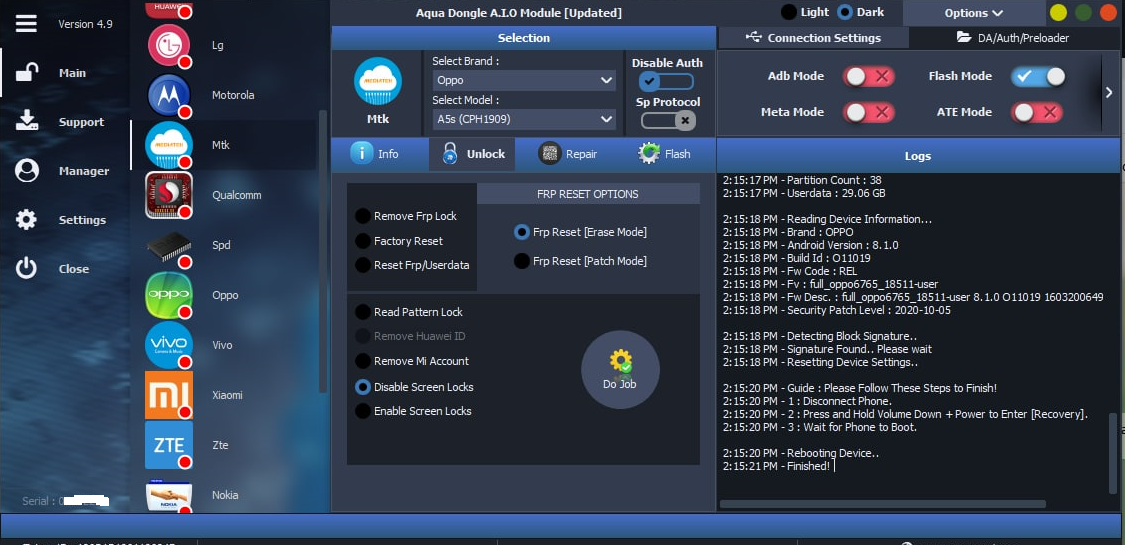The width and height of the screenshot is (1125, 545).
Task: Toggle the Disable Auth switch
Action: coord(667,82)
